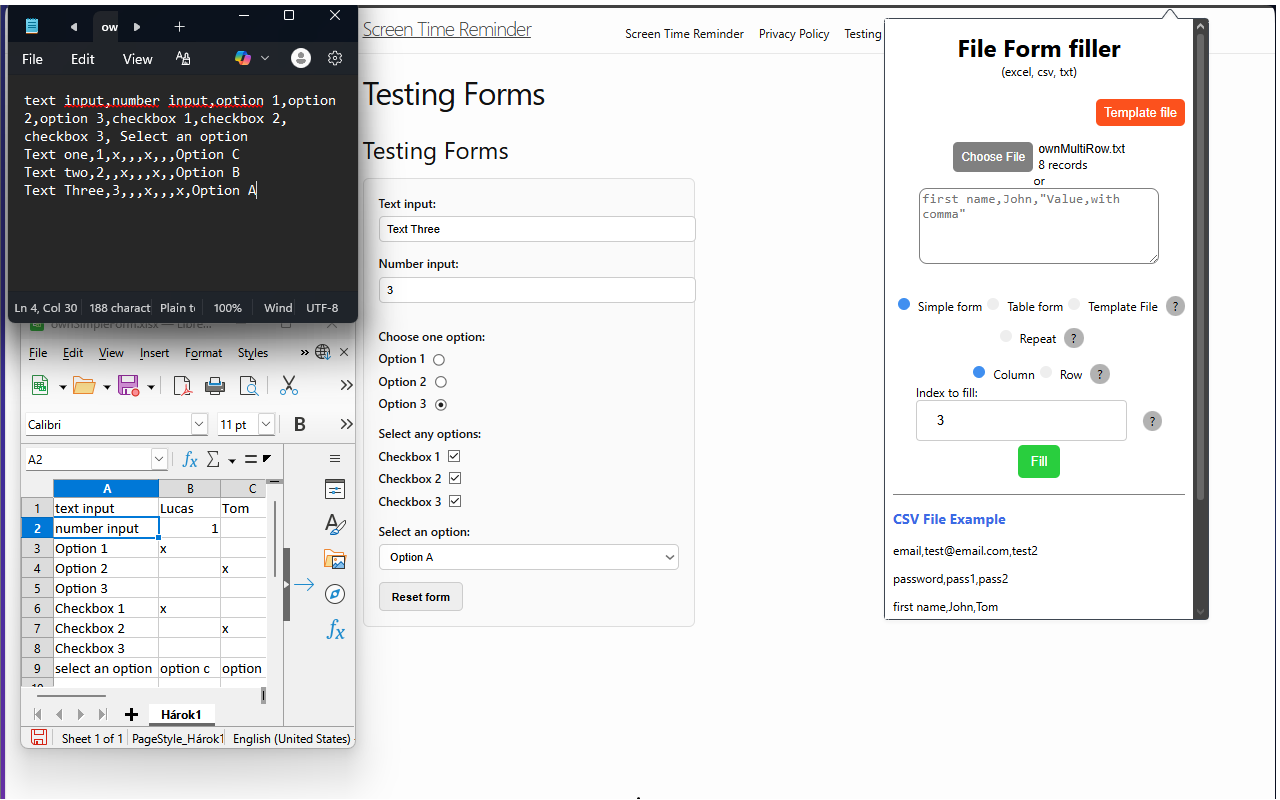
Task: Click the New spreadsheet icon in LibreOffice
Action: point(40,385)
